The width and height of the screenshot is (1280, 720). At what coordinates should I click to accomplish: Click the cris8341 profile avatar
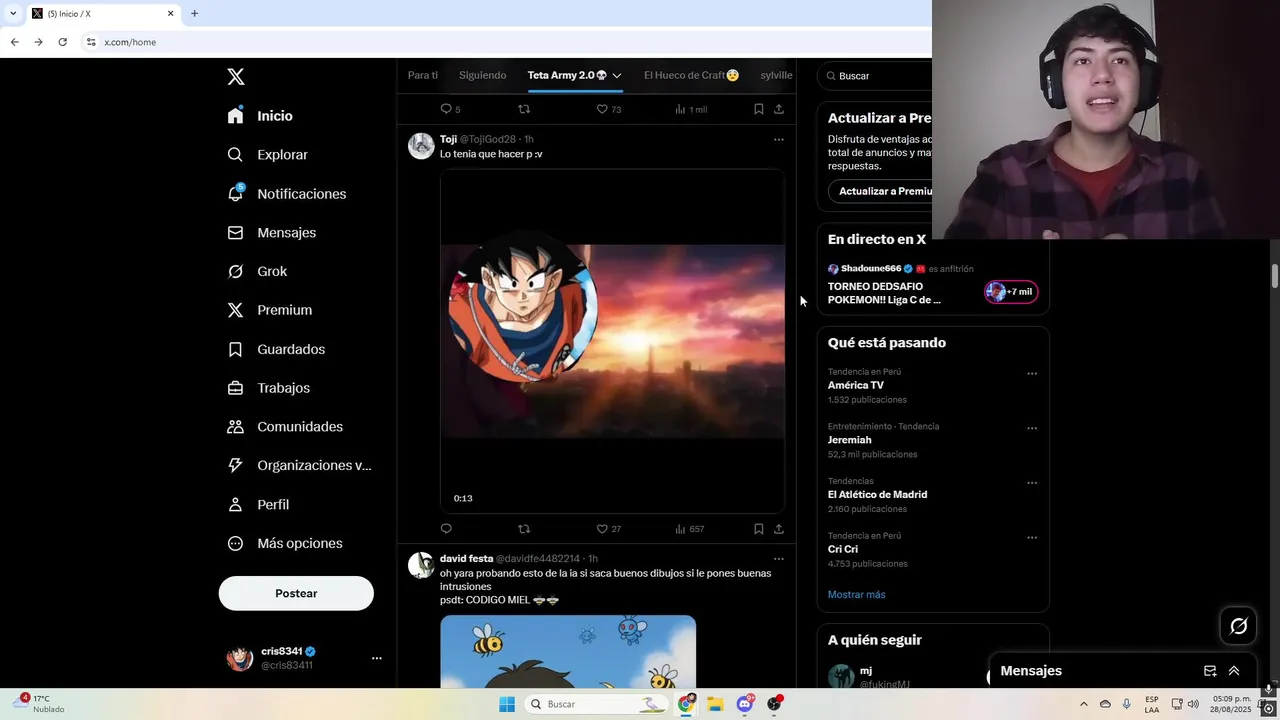(x=240, y=658)
